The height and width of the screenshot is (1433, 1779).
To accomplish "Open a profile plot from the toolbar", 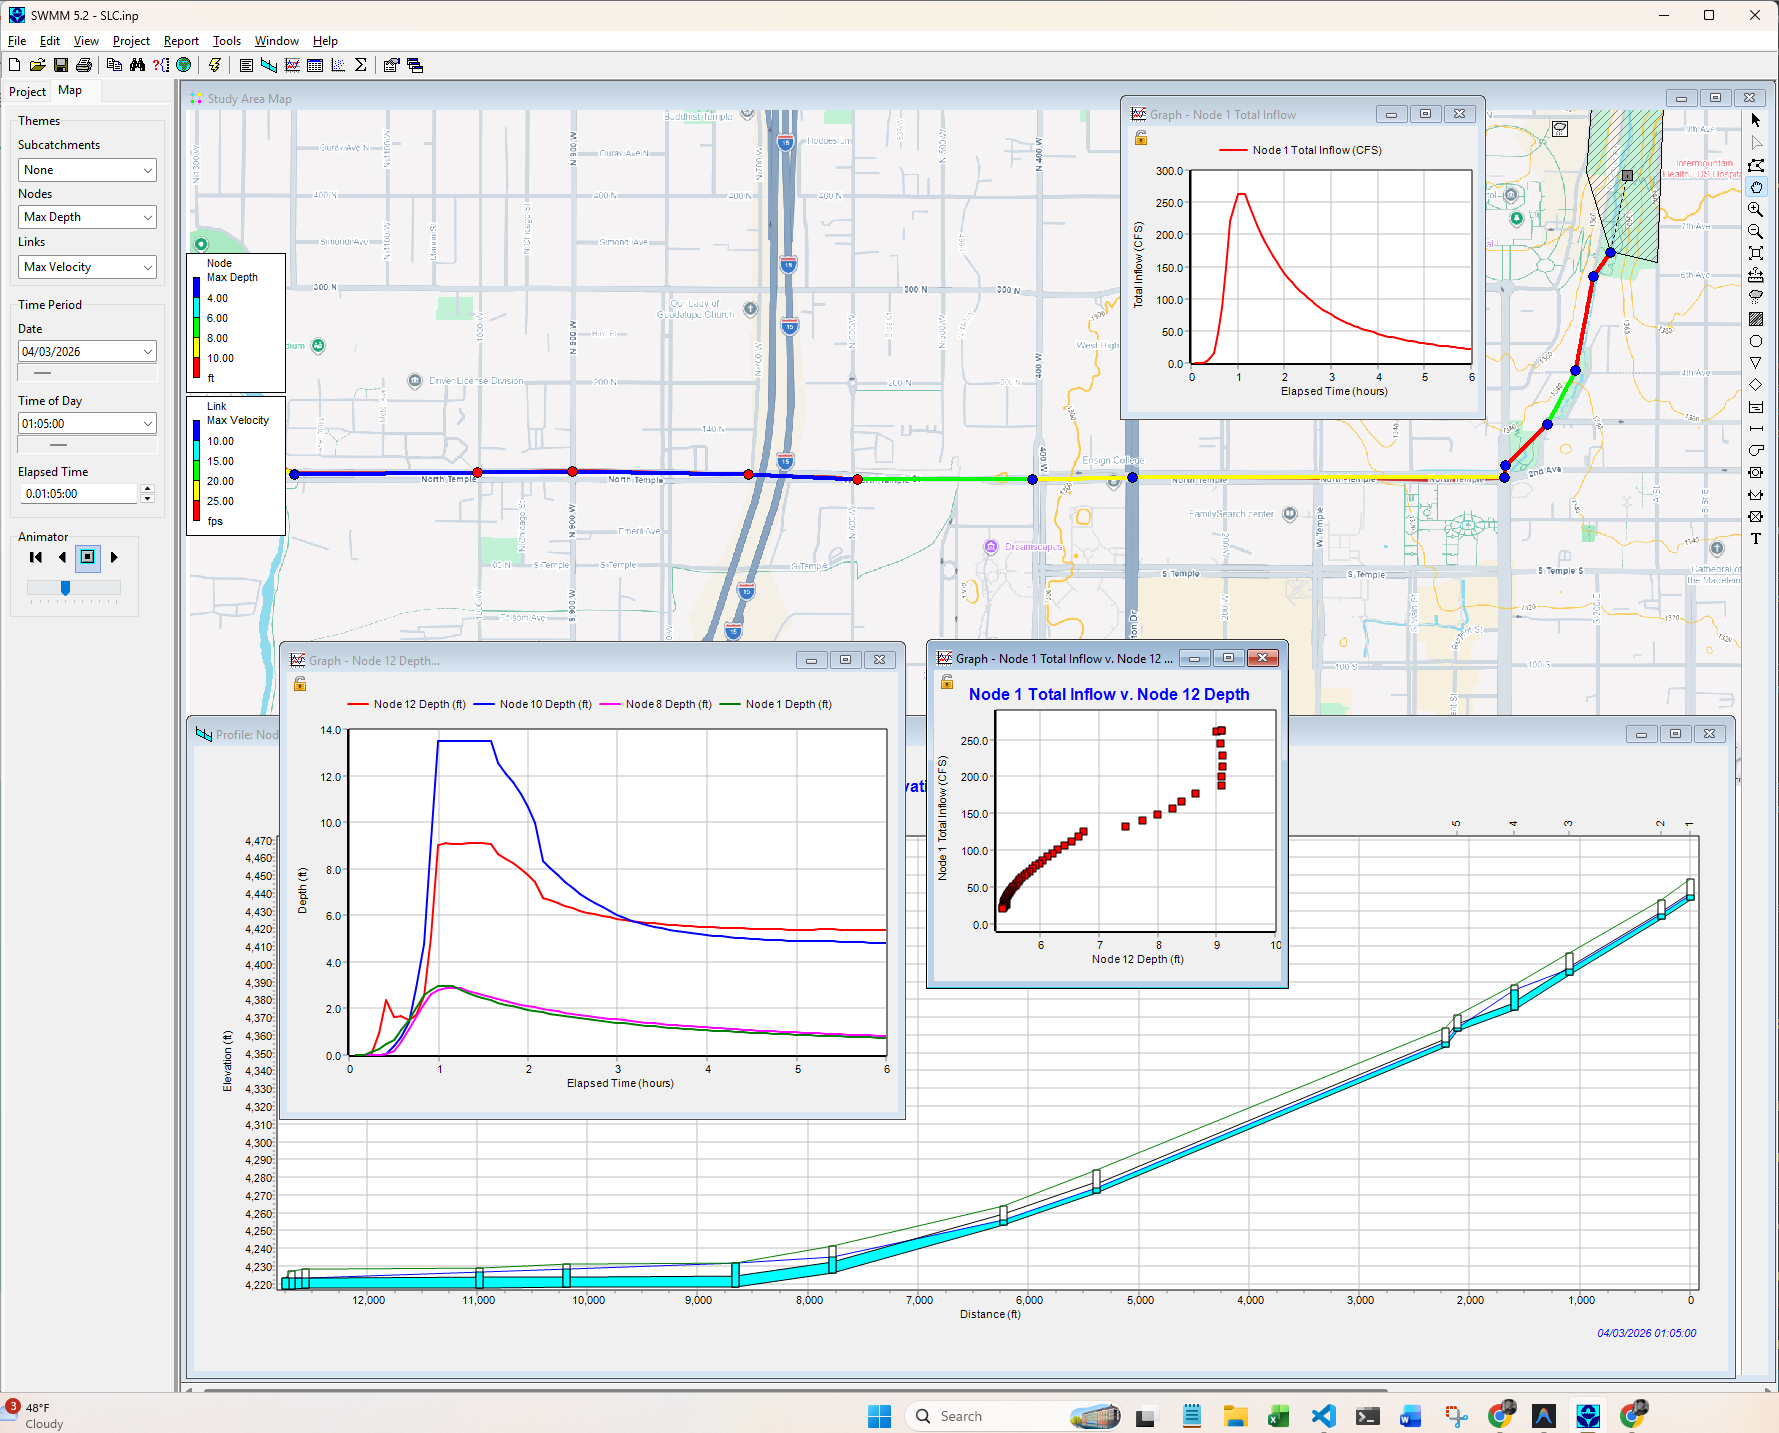I will tap(268, 65).
